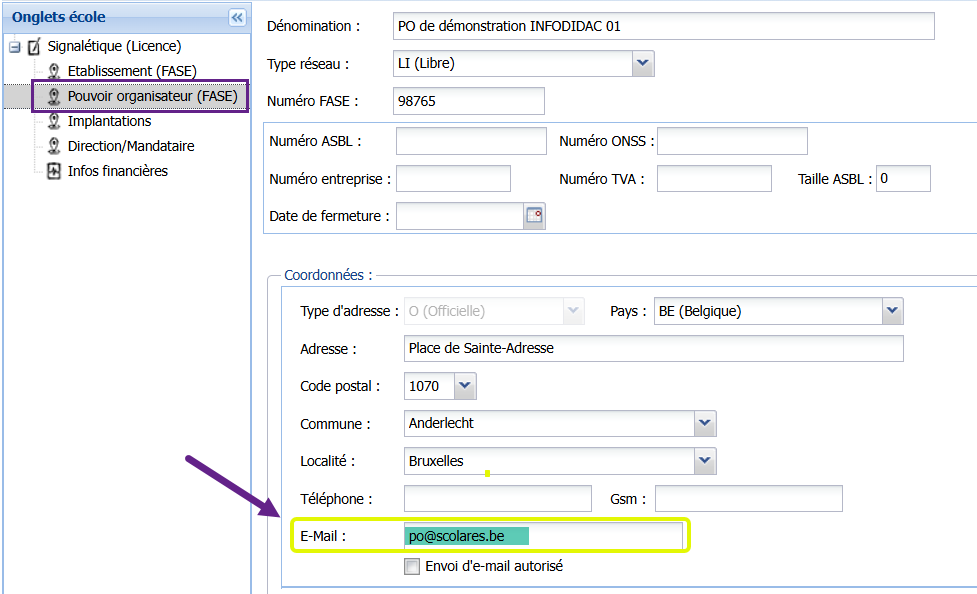Click the Pouvoir organisateur pin icon
The width and height of the screenshot is (977, 594).
[54, 96]
